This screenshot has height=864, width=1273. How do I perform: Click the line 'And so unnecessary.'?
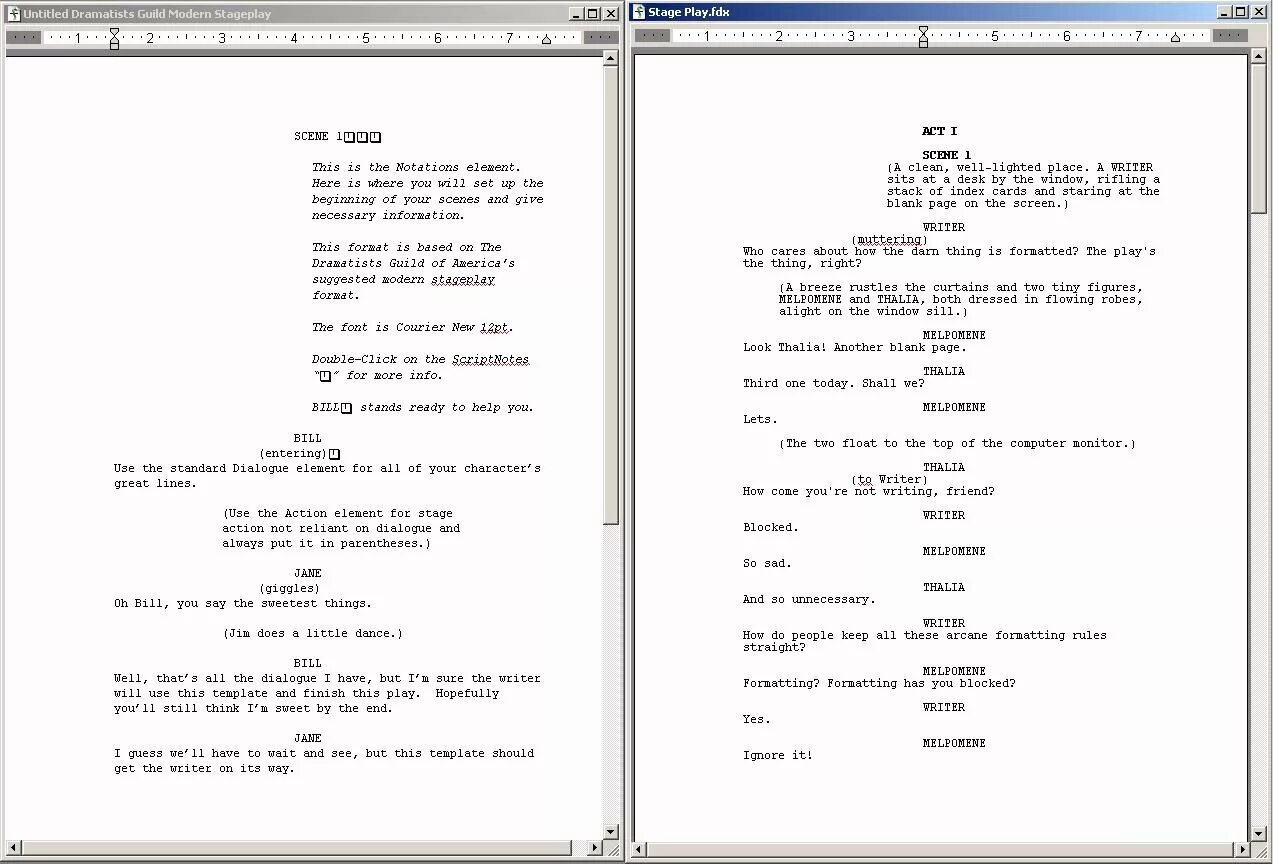809,600
